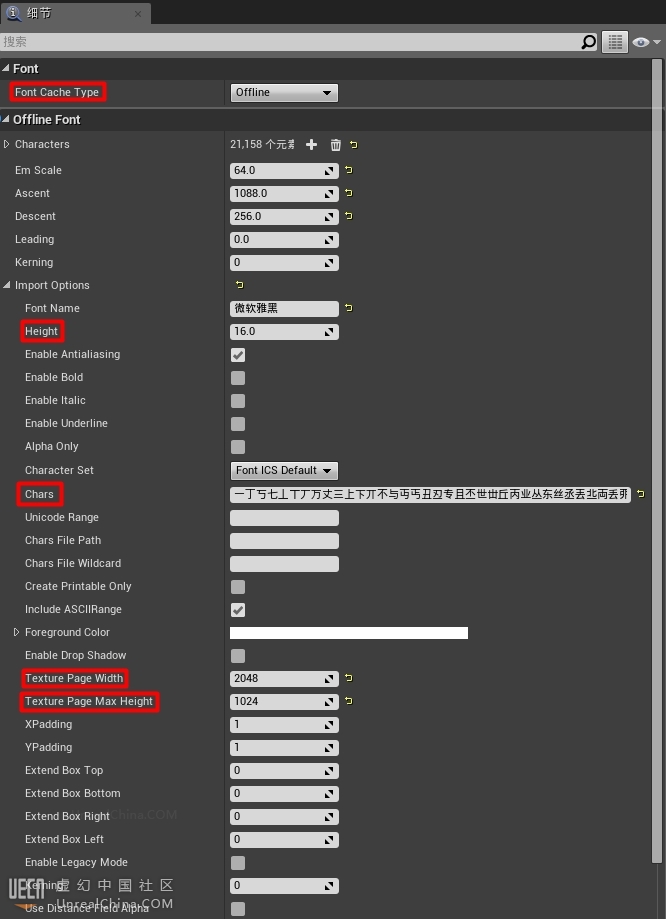The width and height of the screenshot is (666, 919).
Task: Click the Chars File Path field
Action: tap(284, 540)
